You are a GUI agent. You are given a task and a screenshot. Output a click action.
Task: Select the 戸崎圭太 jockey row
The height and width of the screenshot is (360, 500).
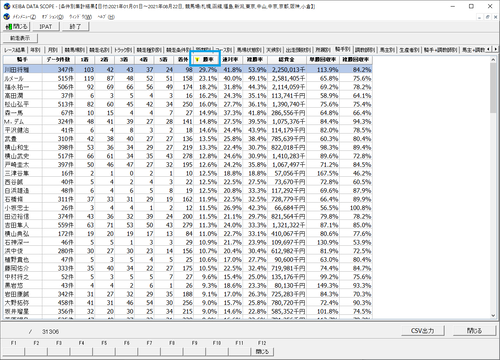(x=188, y=165)
